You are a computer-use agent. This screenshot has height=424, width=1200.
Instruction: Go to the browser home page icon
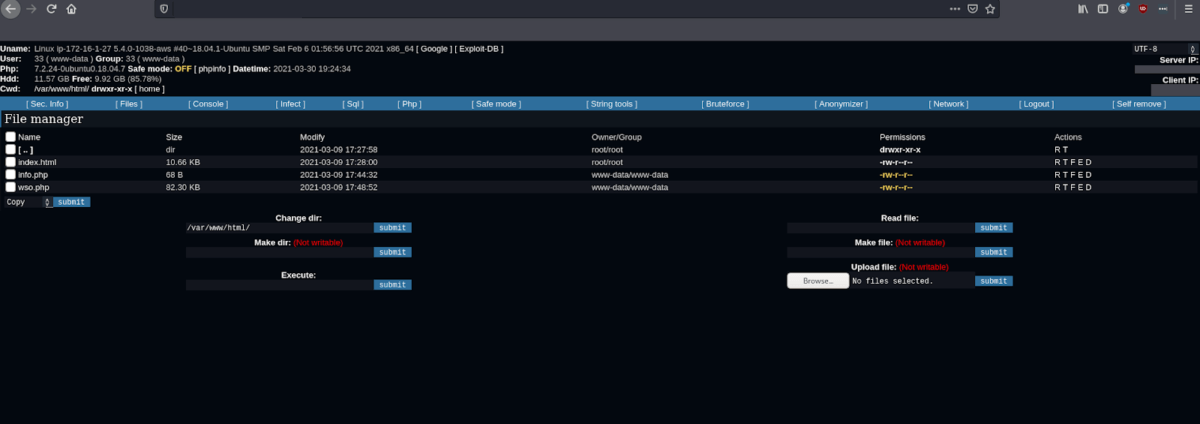click(x=71, y=9)
